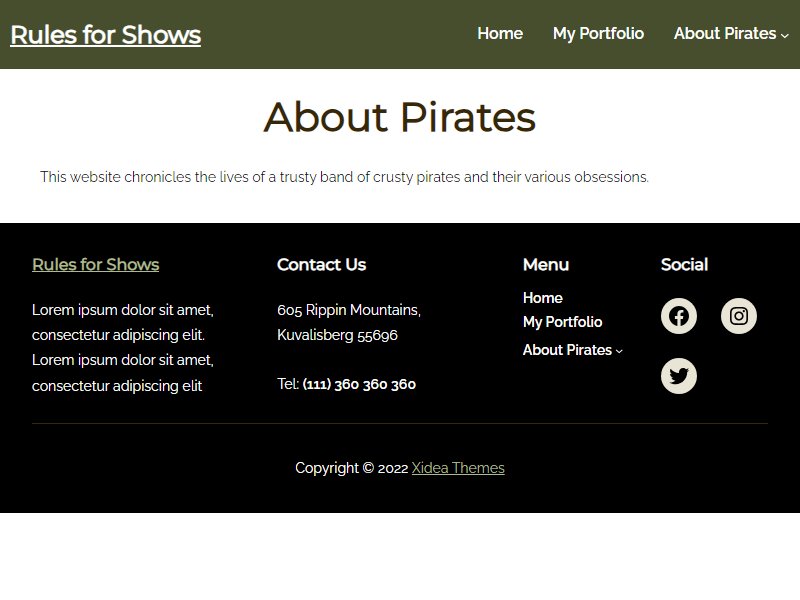This screenshot has width=800, height=600.
Task: Select the About Pirates page heading
Action: (x=399, y=117)
